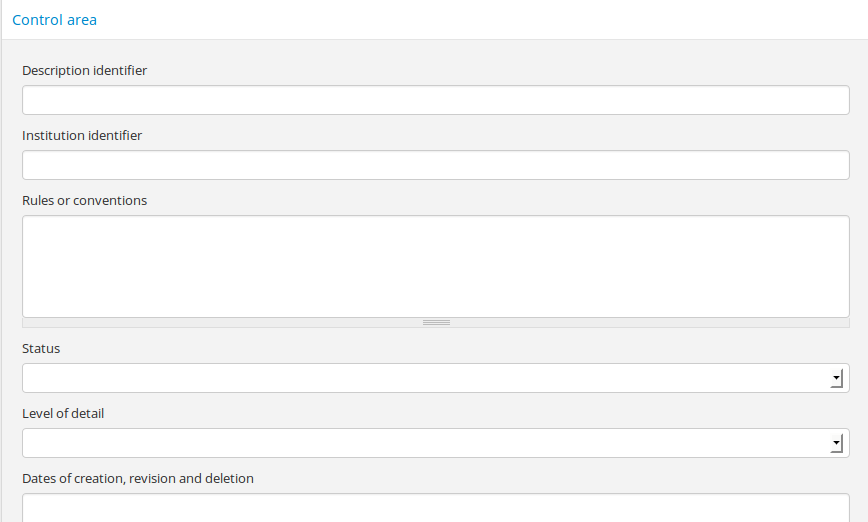Focus the Dates of creation textarea
The image size is (868, 522).
point(435,508)
